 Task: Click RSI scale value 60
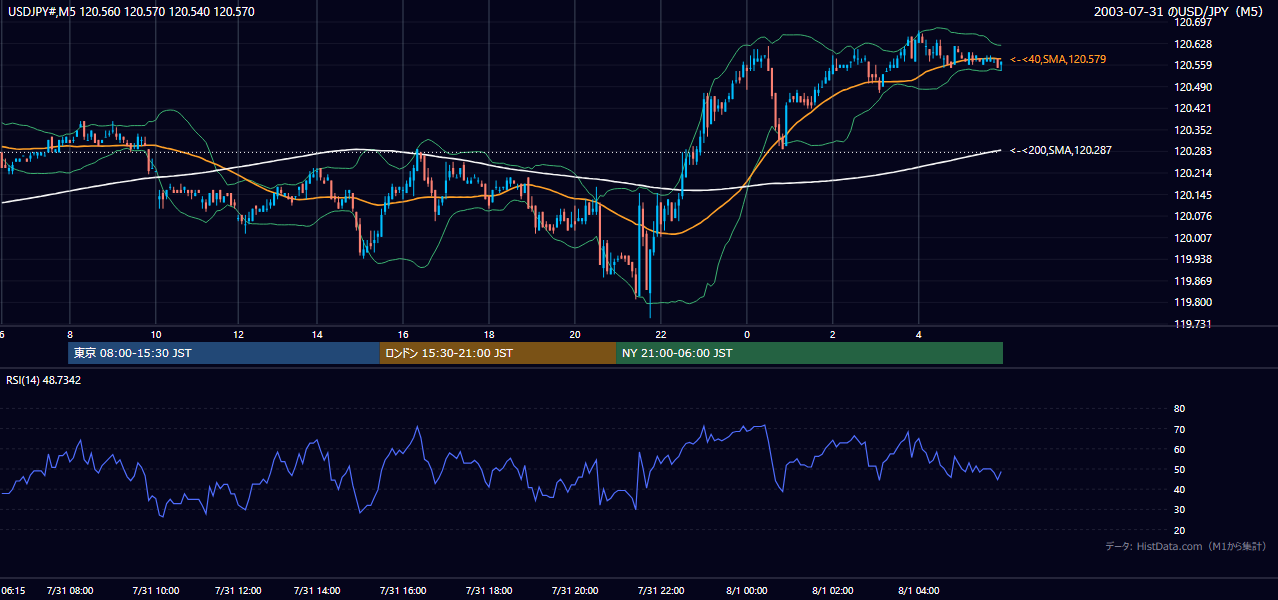coord(1179,449)
